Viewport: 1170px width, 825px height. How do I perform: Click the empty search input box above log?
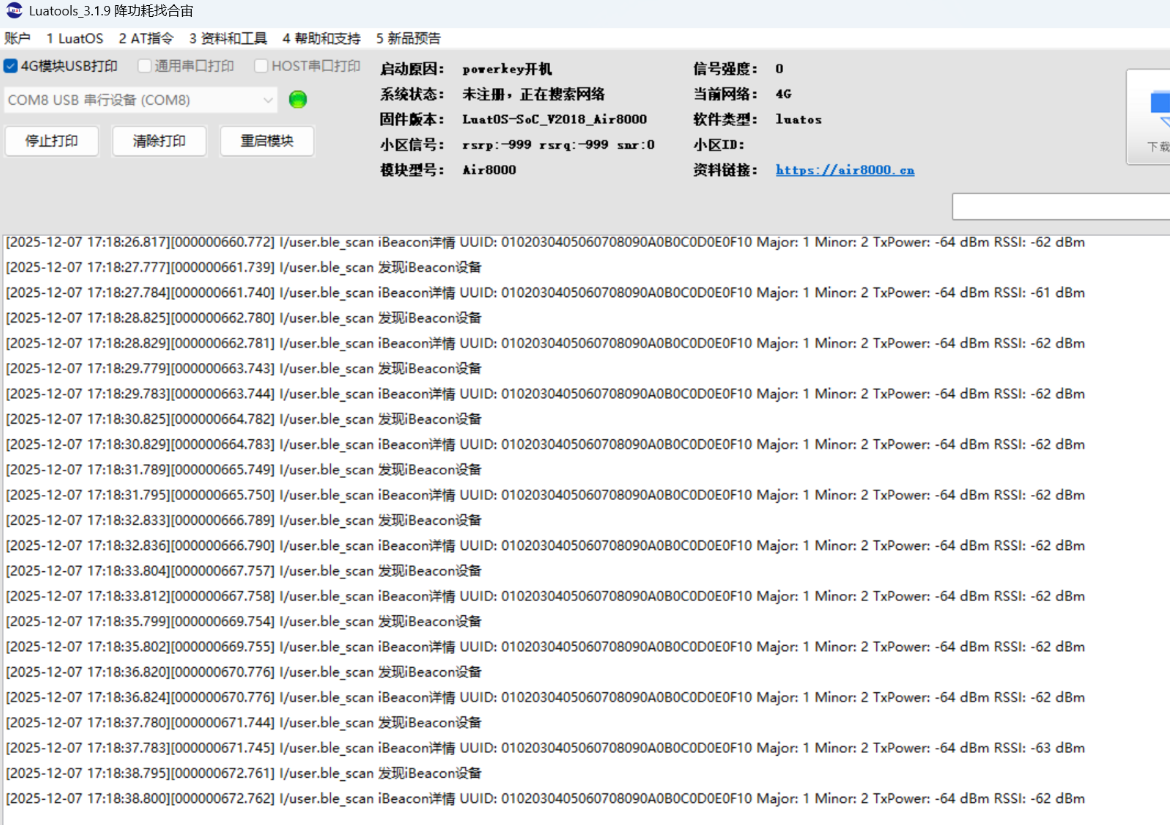pos(1060,206)
